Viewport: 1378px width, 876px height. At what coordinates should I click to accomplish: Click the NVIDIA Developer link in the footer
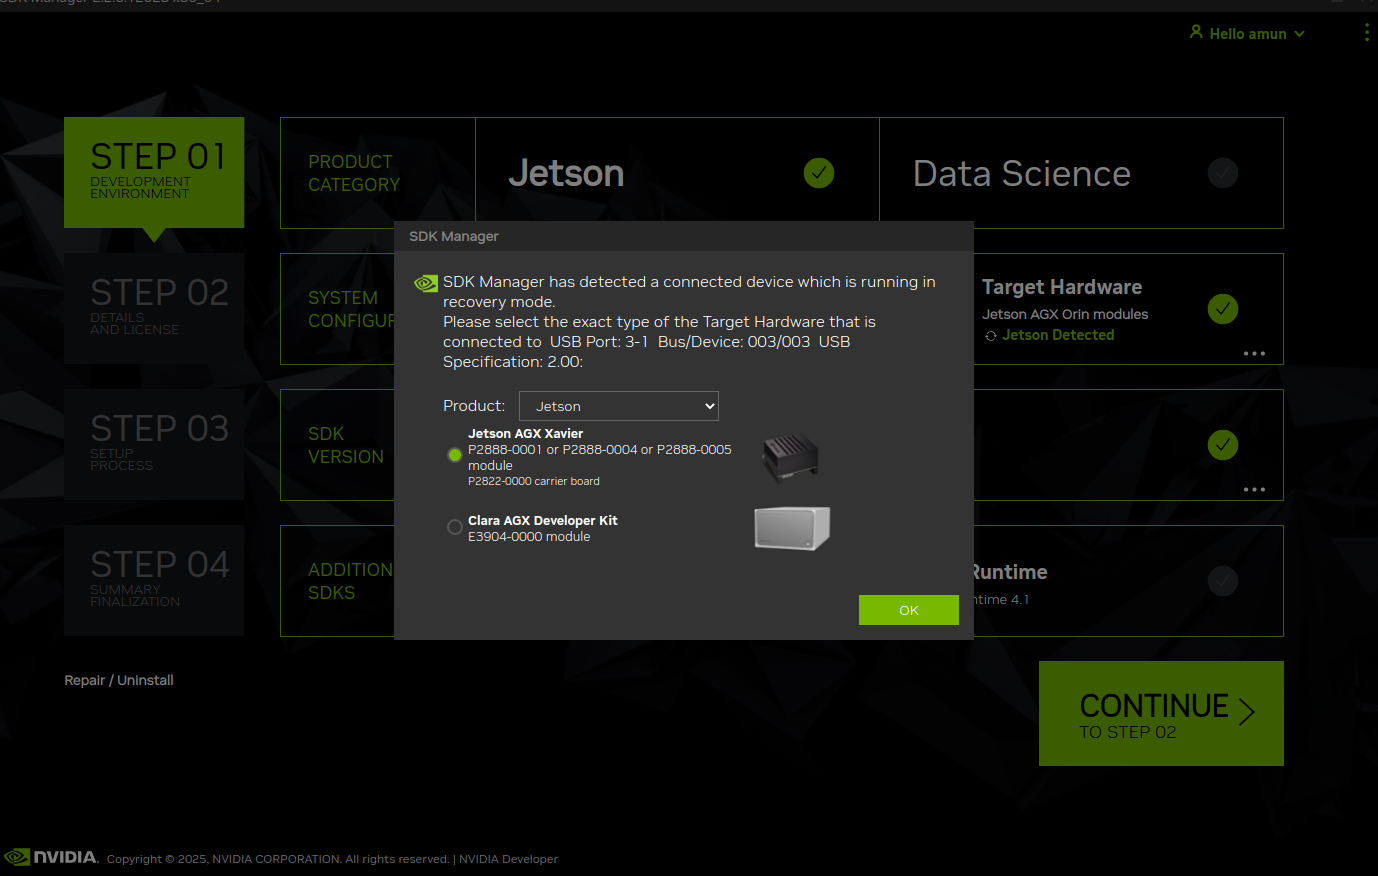pos(508,859)
